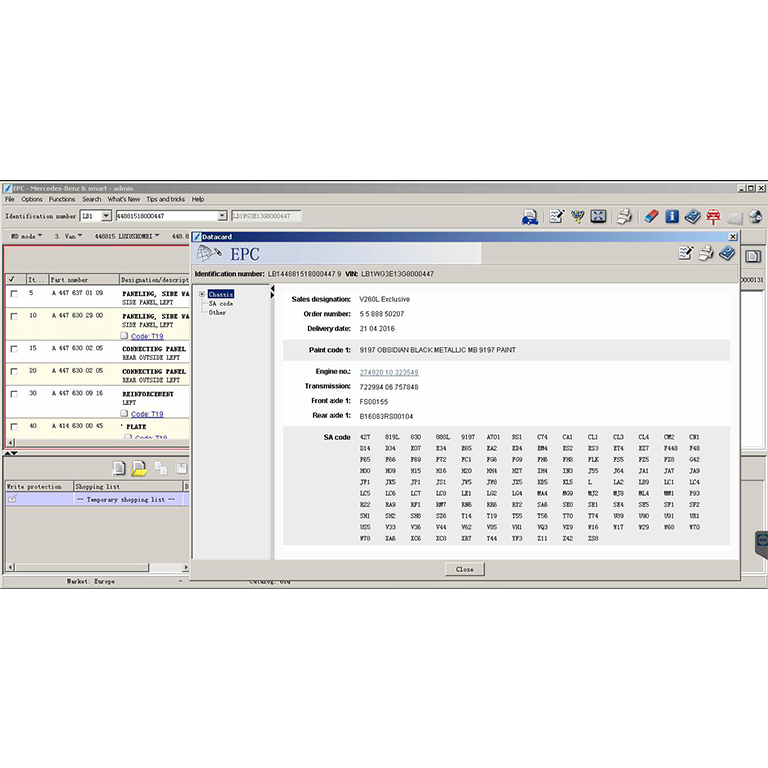The width and height of the screenshot is (768, 768).
Task: Click the save floppy disk icon
Action: [x=182, y=468]
